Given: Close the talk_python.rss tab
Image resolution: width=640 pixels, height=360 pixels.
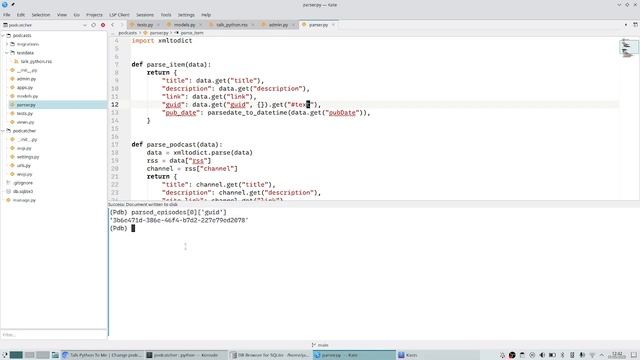Looking at the screenshot, I should click(253, 25).
